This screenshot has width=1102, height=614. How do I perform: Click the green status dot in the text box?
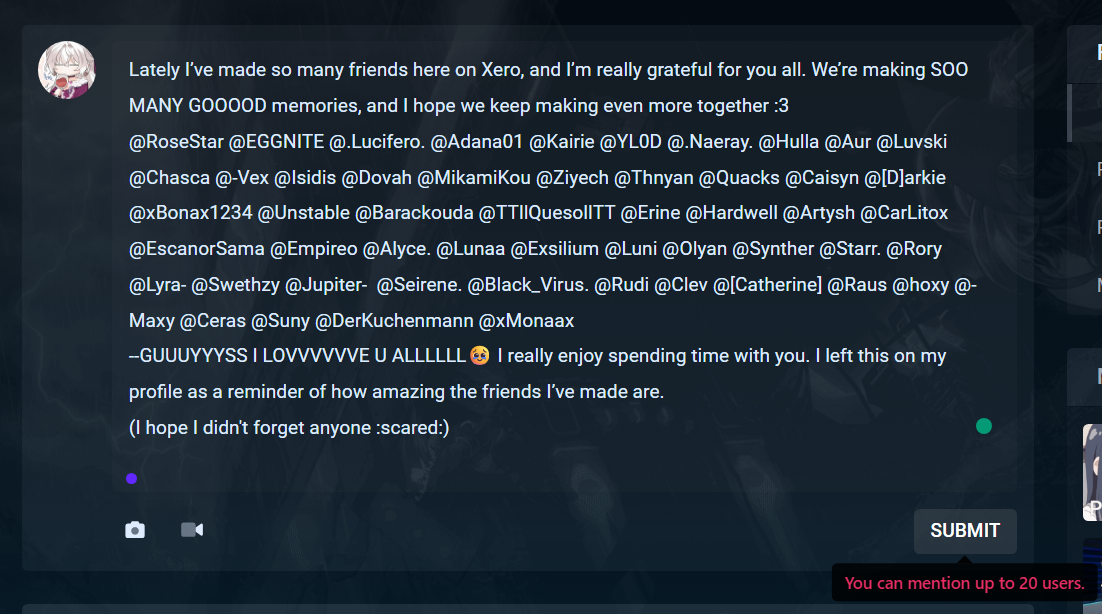pos(984,426)
